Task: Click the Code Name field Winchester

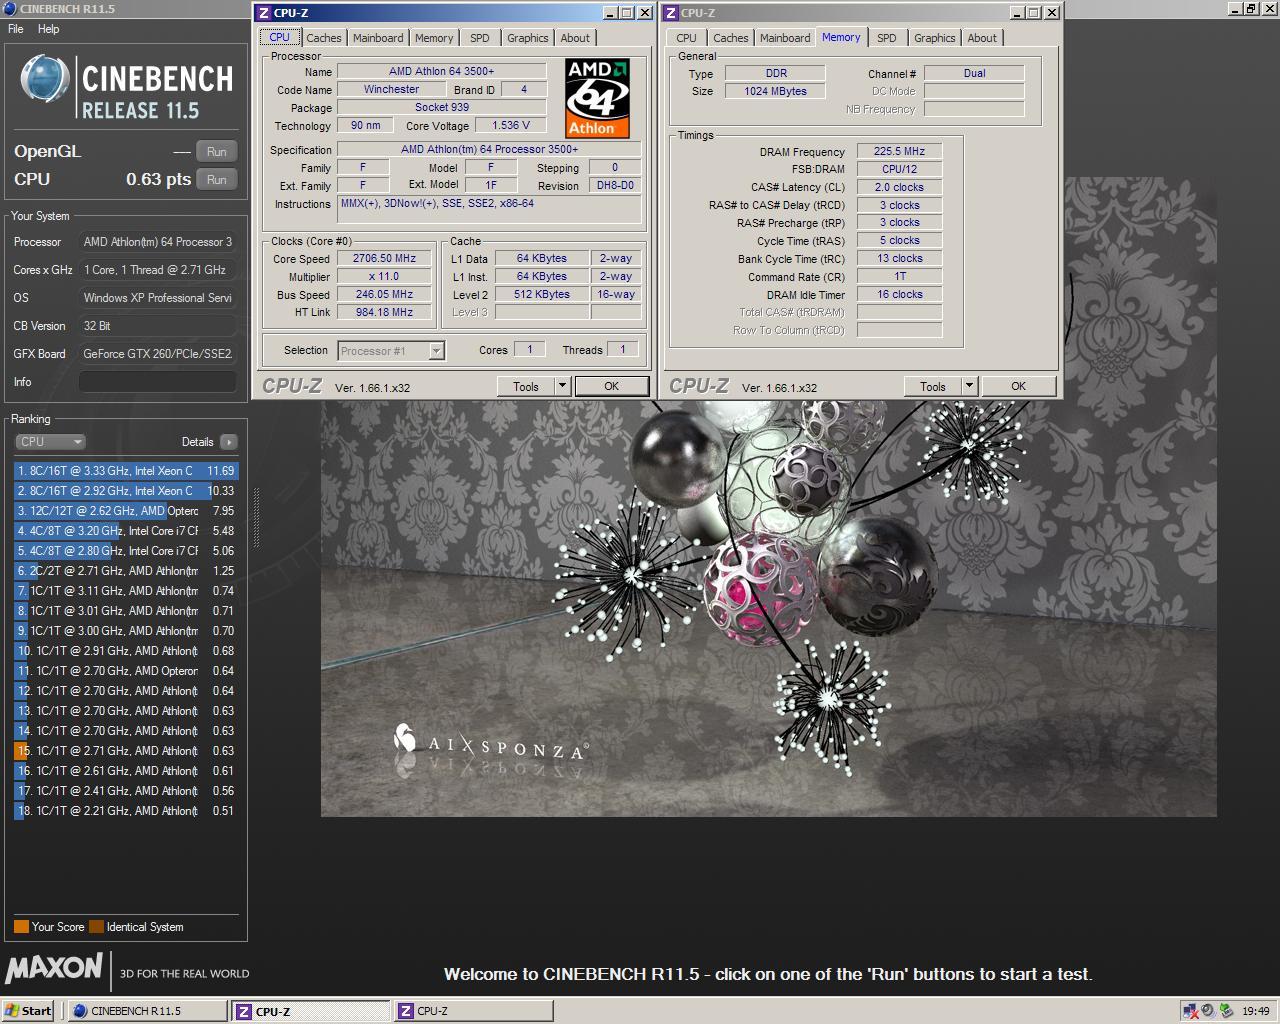Action: (x=391, y=89)
